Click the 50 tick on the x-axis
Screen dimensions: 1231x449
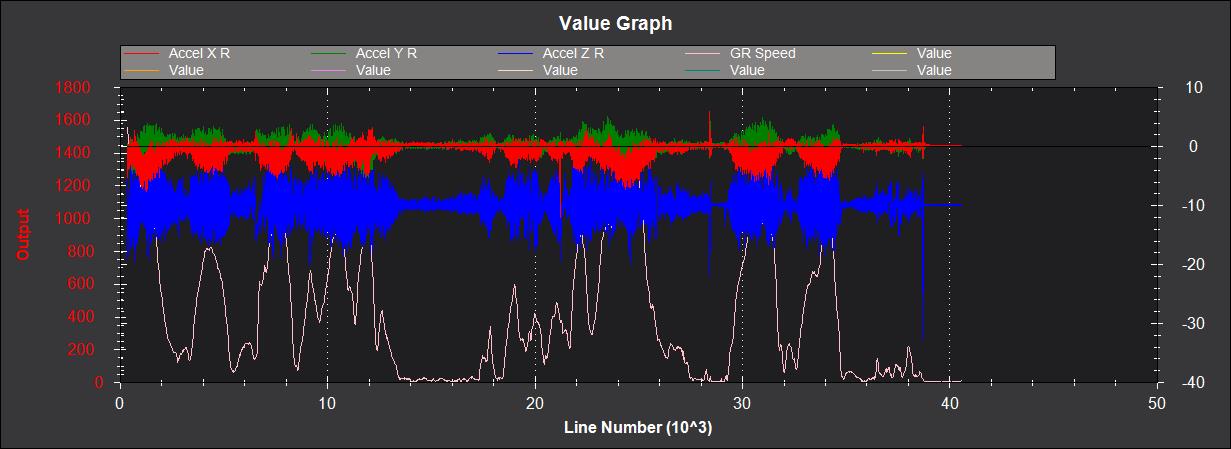(x=1157, y=403)
